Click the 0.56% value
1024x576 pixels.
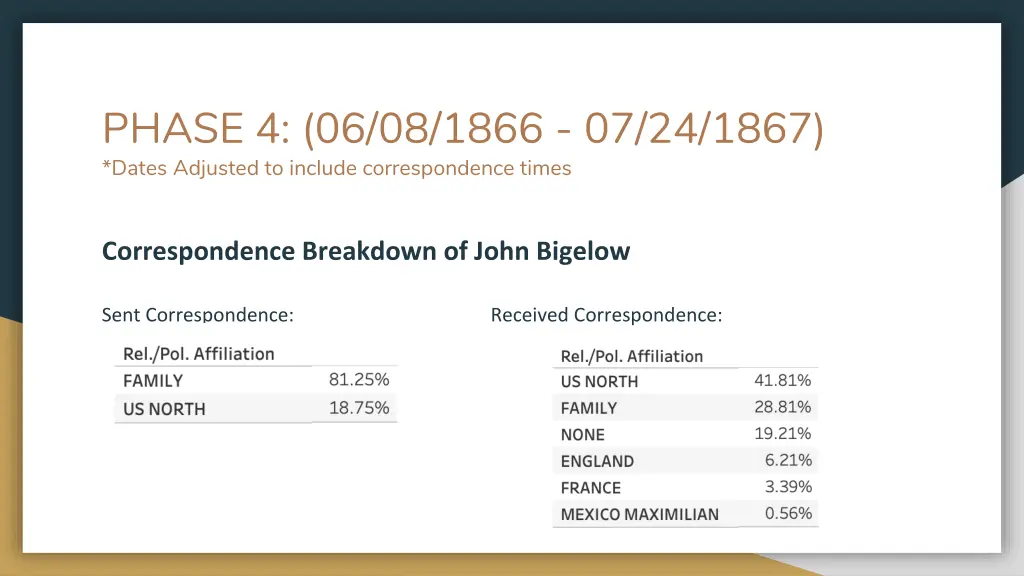click(788, 513)
